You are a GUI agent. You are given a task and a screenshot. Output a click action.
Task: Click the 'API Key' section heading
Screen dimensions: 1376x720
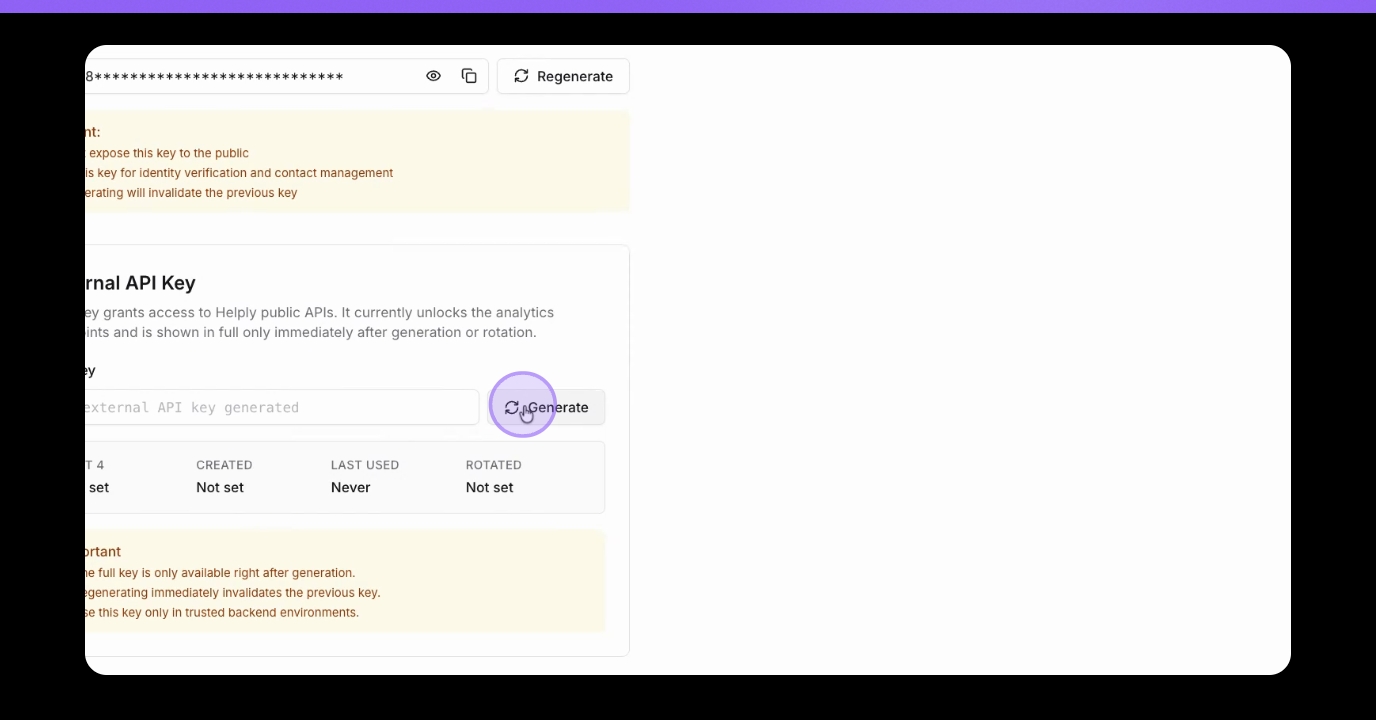tap(141, 283)
